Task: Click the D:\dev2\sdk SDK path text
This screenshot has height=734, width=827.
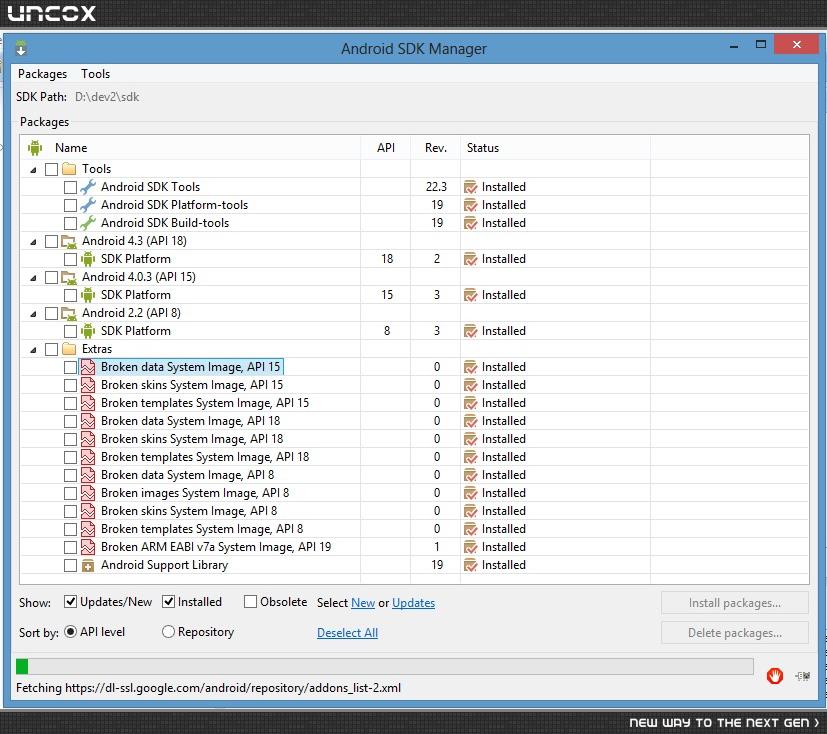Action: (x=107, y=97)
